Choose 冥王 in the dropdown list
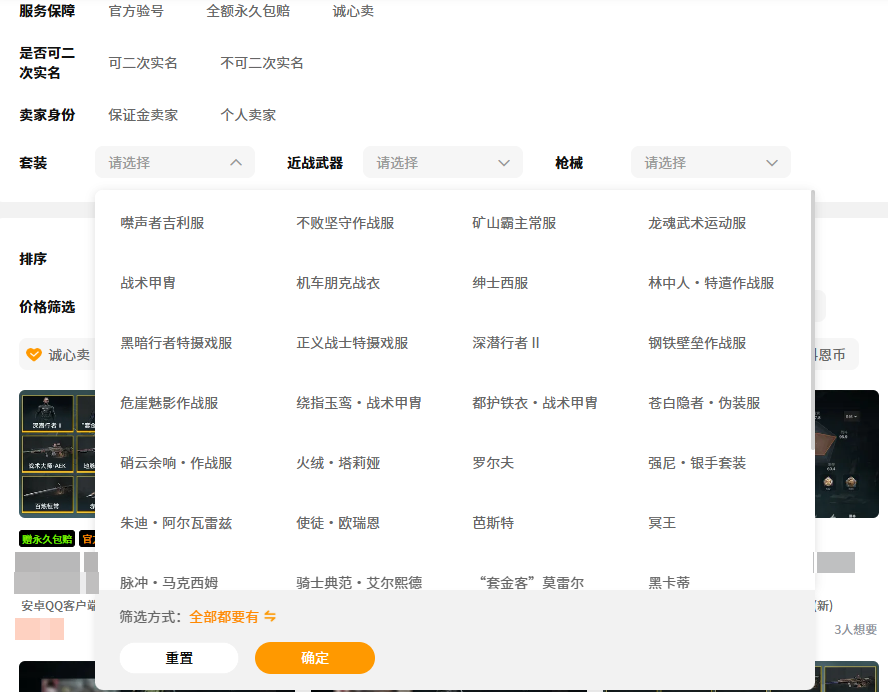888x692 pixels. pos(662,523)
